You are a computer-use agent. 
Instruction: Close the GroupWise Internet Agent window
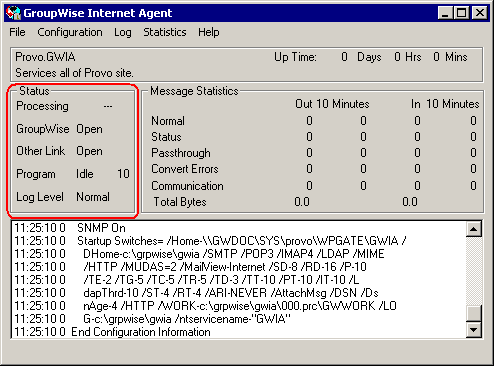(480, 13)
